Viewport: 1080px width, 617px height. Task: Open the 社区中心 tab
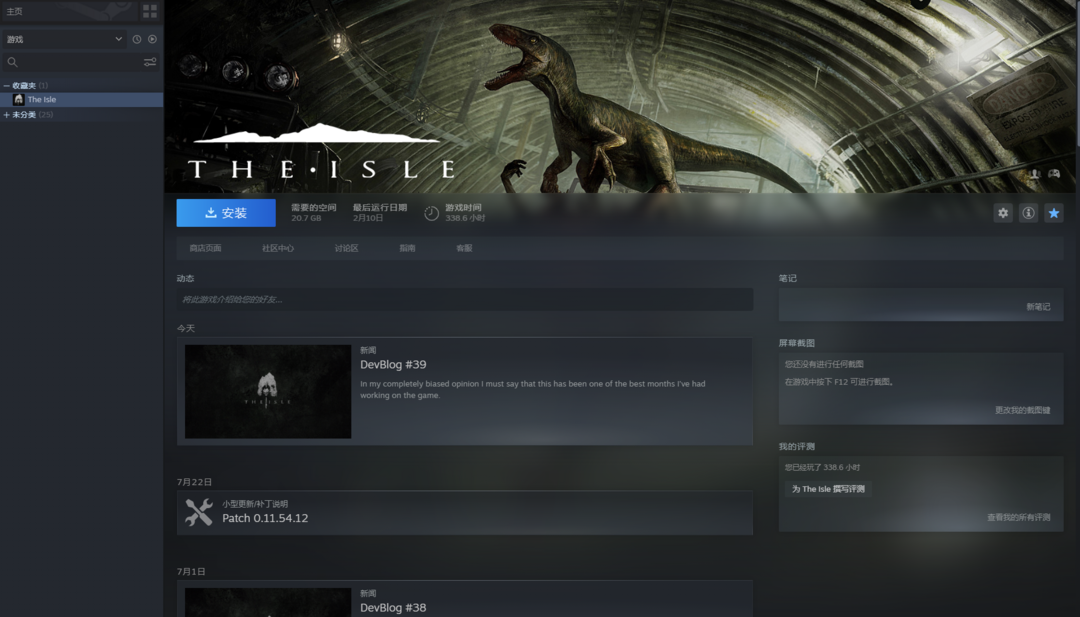[278, 248]
